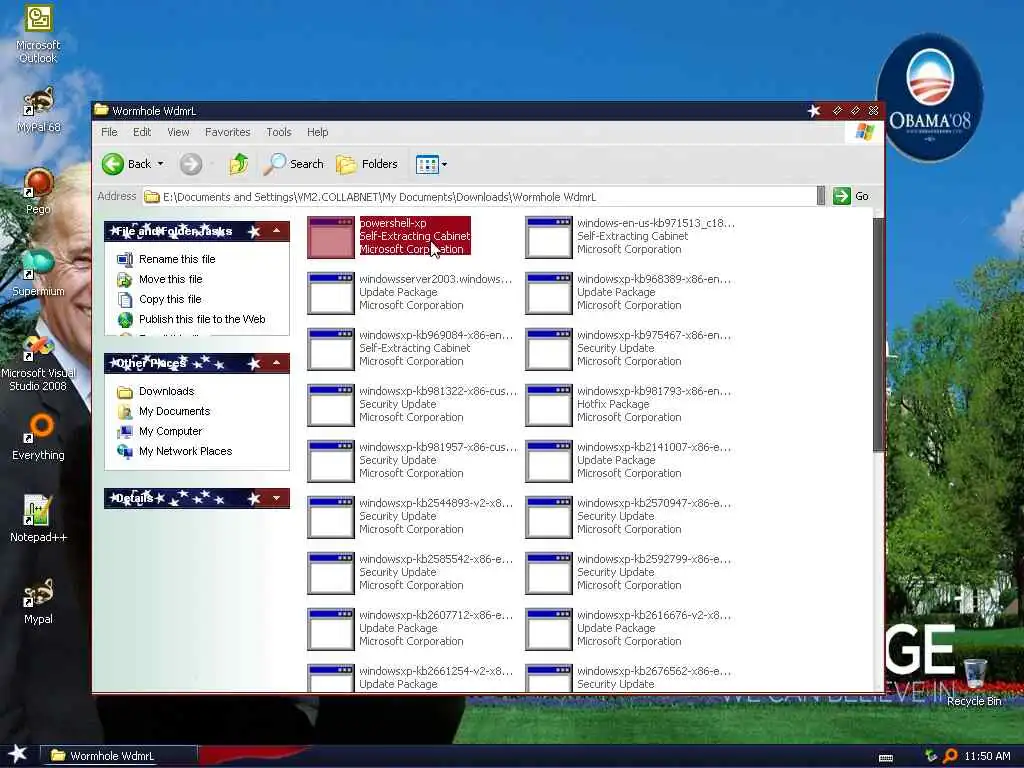Collapse the Other Places panel
This screenshot has height=768, width=1024.
click(276, 363)
